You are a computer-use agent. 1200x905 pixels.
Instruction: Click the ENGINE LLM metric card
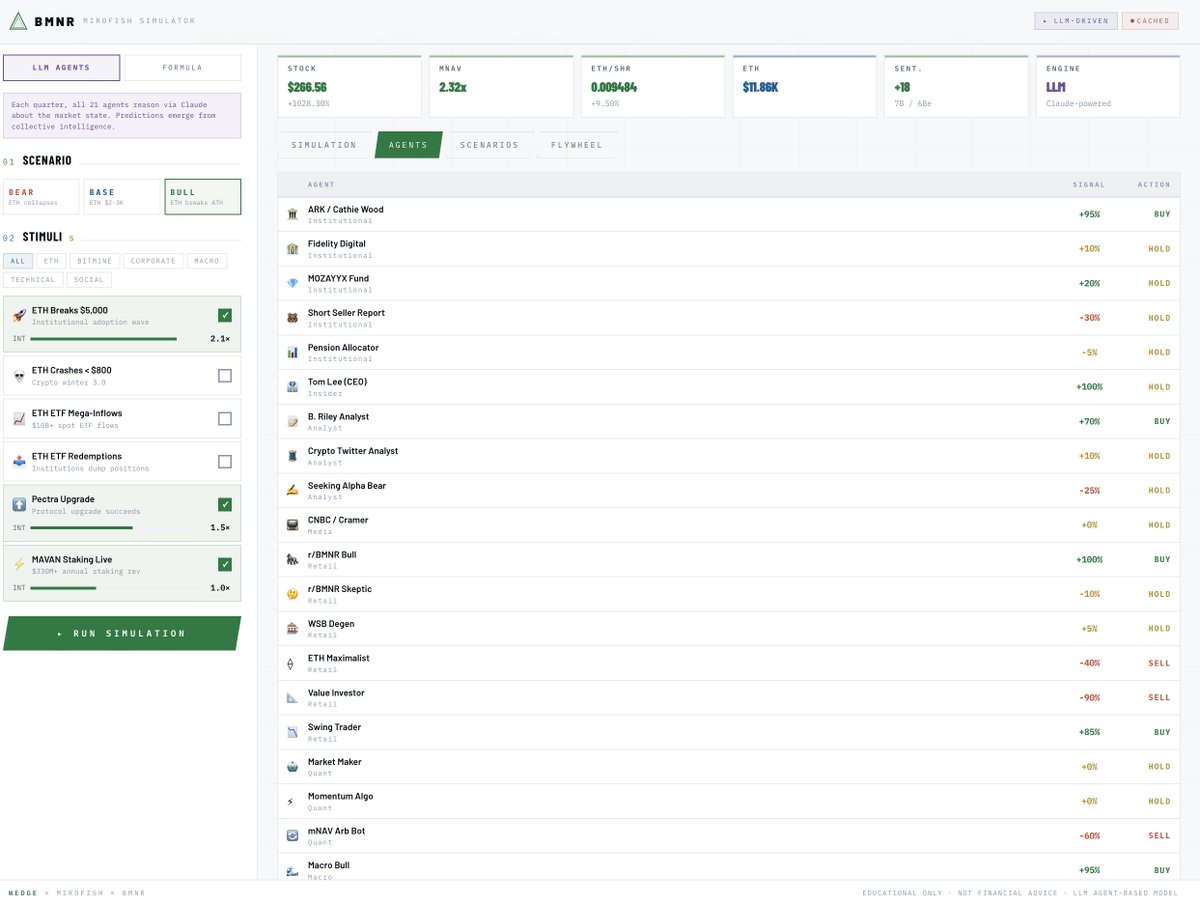tap(1108, 87)
